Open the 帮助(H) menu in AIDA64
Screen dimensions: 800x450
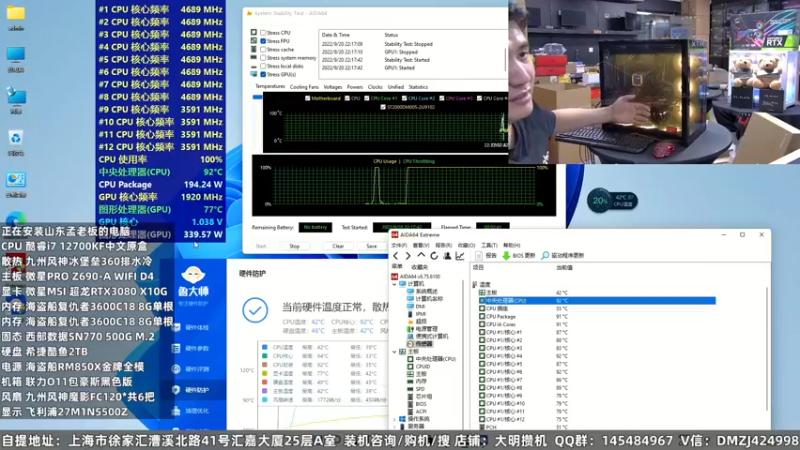512,245
